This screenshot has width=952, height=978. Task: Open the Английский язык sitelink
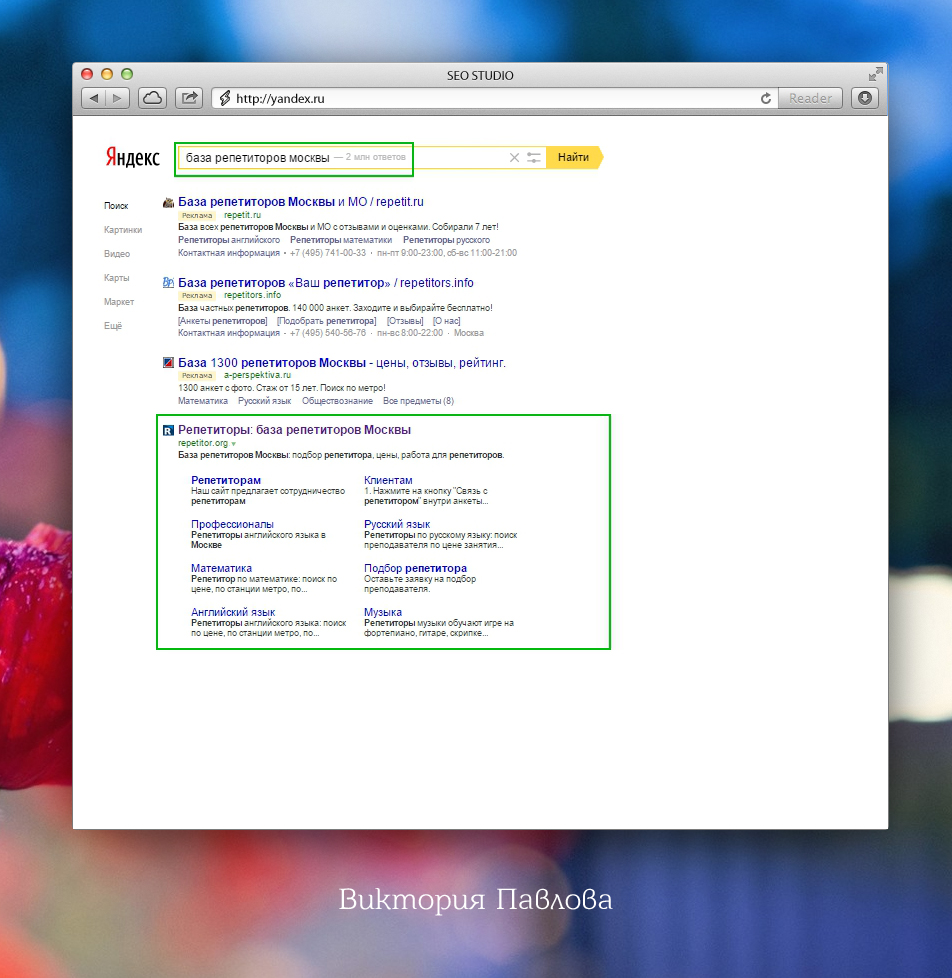233,612
